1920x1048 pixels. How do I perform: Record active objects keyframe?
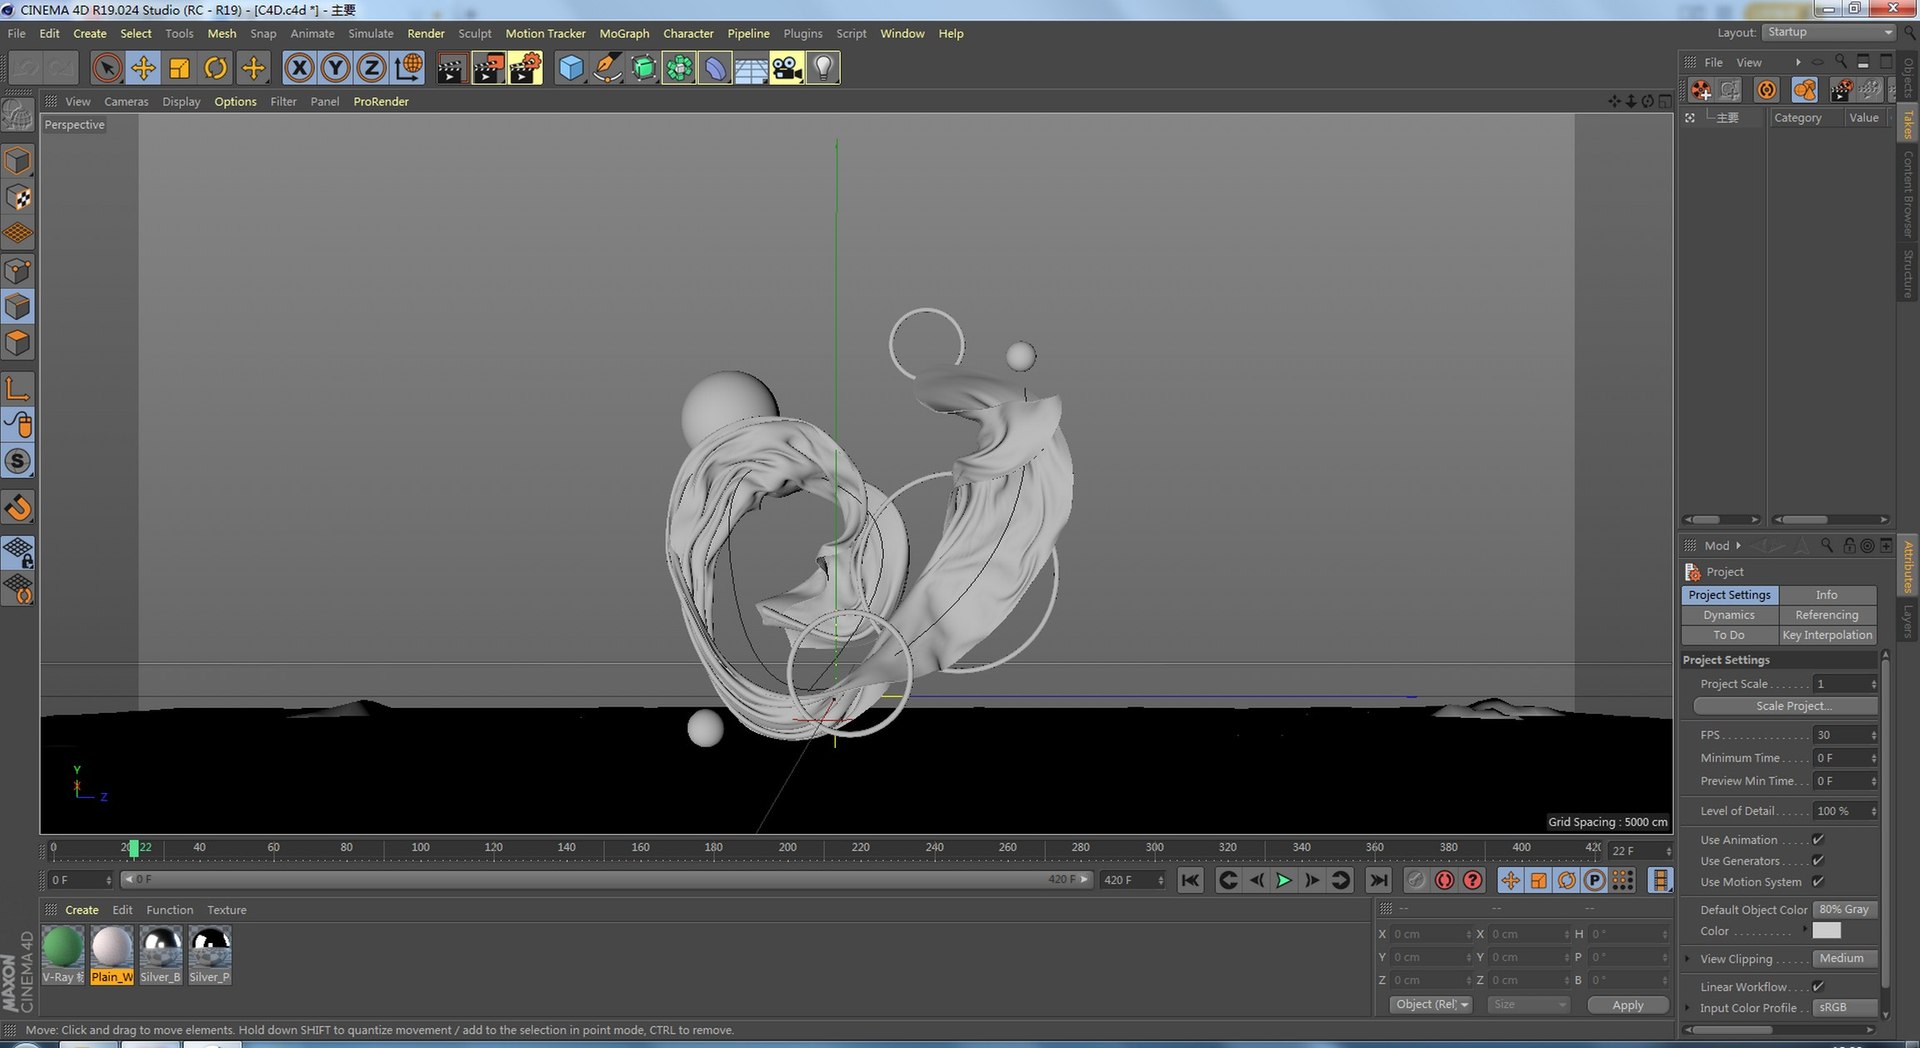tap(1416, 880)
